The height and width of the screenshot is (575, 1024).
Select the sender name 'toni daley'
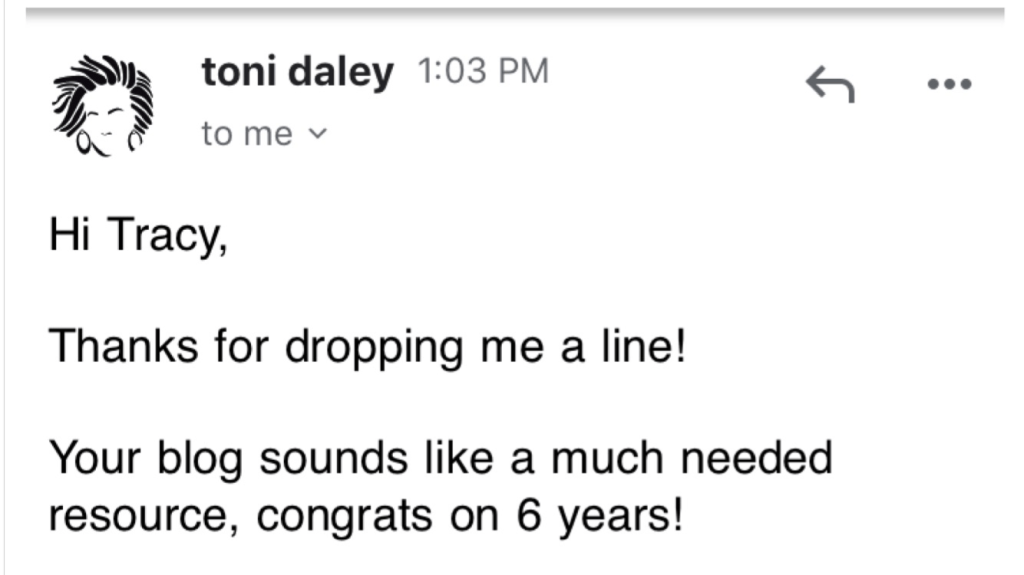pos(297,73)
